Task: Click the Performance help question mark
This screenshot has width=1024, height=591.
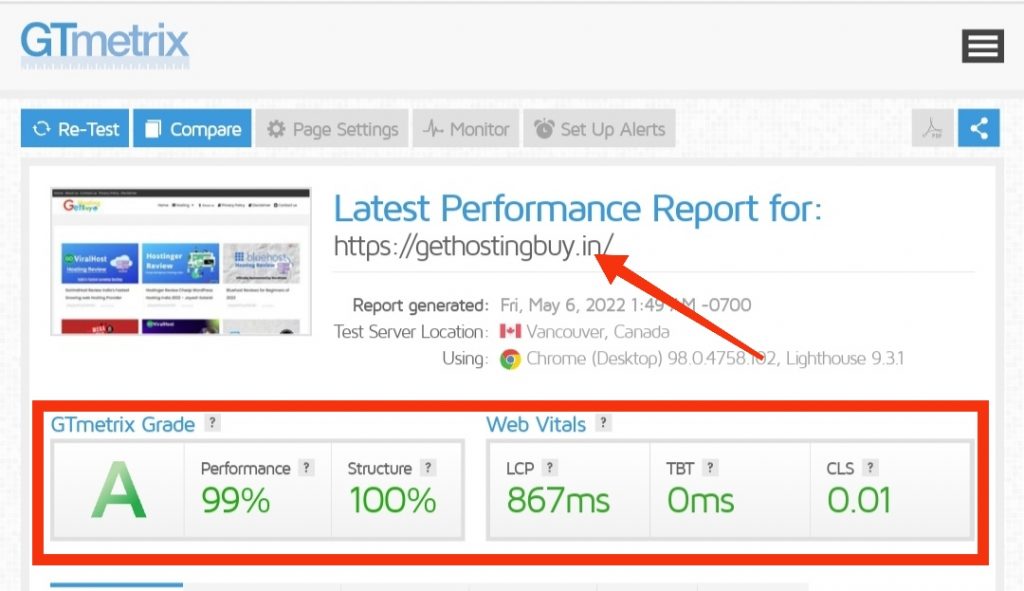Action: 306,468
